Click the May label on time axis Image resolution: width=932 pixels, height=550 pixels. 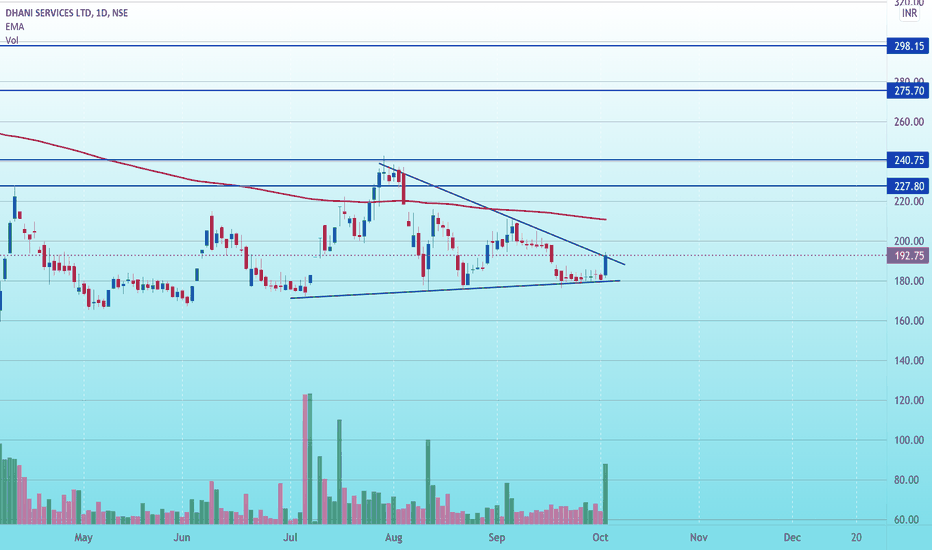(83, 538)
